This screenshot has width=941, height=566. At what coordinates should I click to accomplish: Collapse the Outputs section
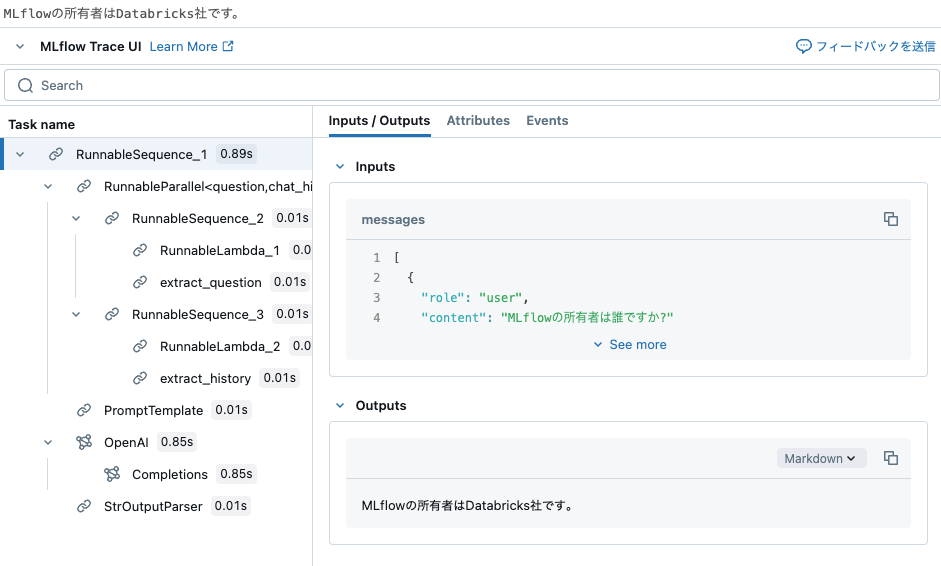(x=340, y=405)
